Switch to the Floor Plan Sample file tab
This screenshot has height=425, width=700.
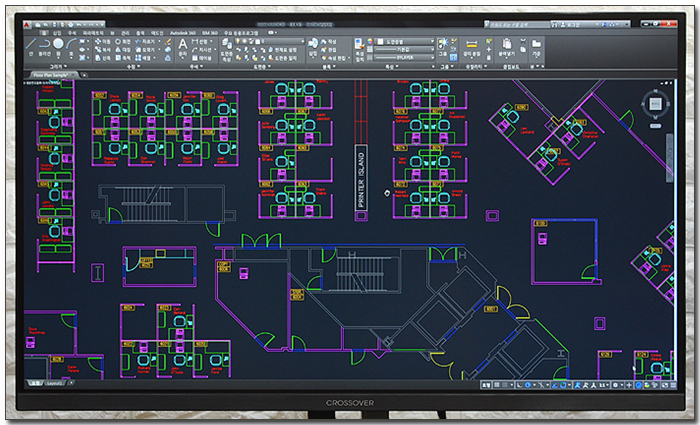pos(51,75)
